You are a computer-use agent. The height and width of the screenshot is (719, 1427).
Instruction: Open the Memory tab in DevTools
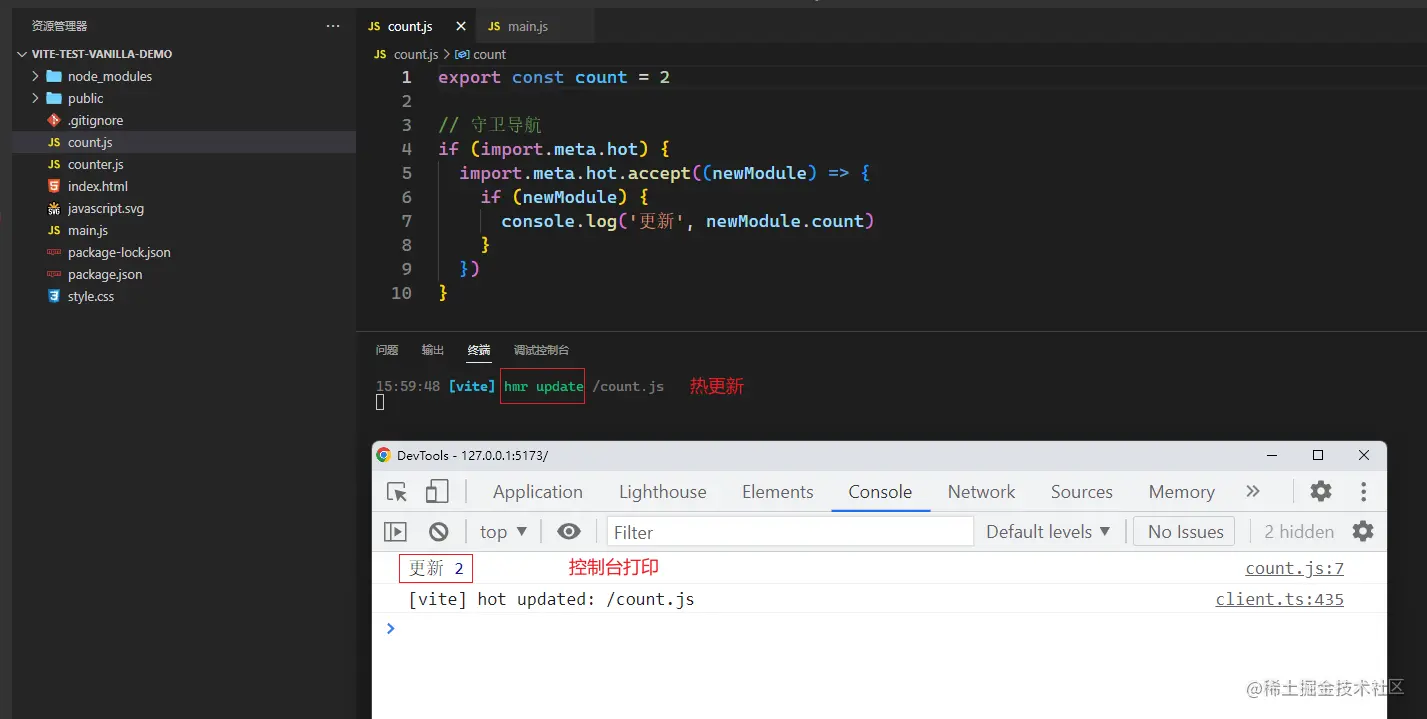point(1181,492)
